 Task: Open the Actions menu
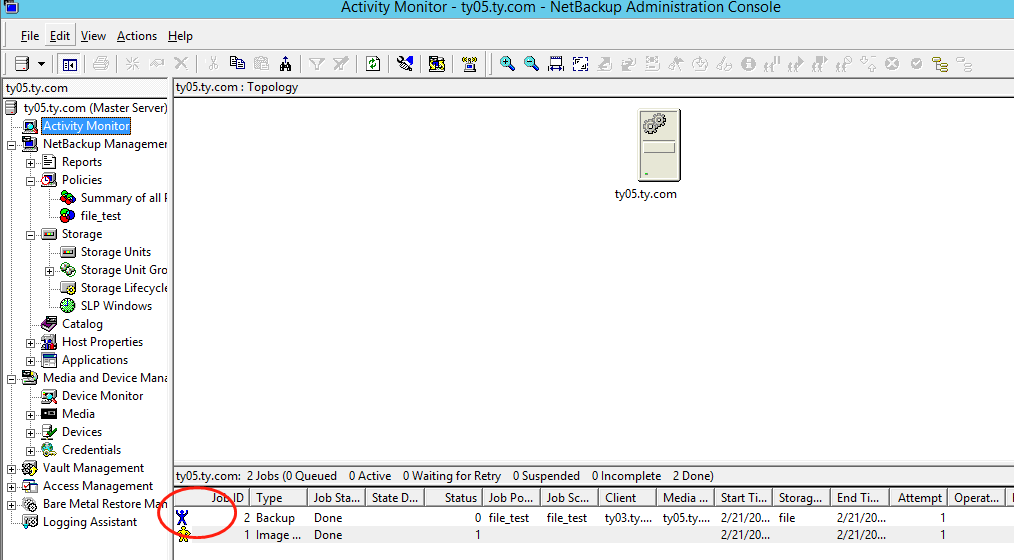[136, 36]
